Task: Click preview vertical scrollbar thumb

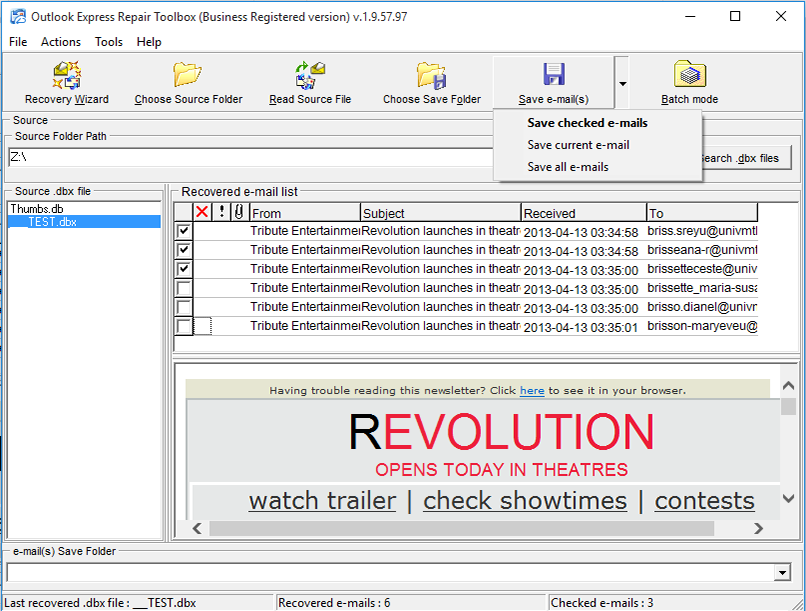Action: 788,406
